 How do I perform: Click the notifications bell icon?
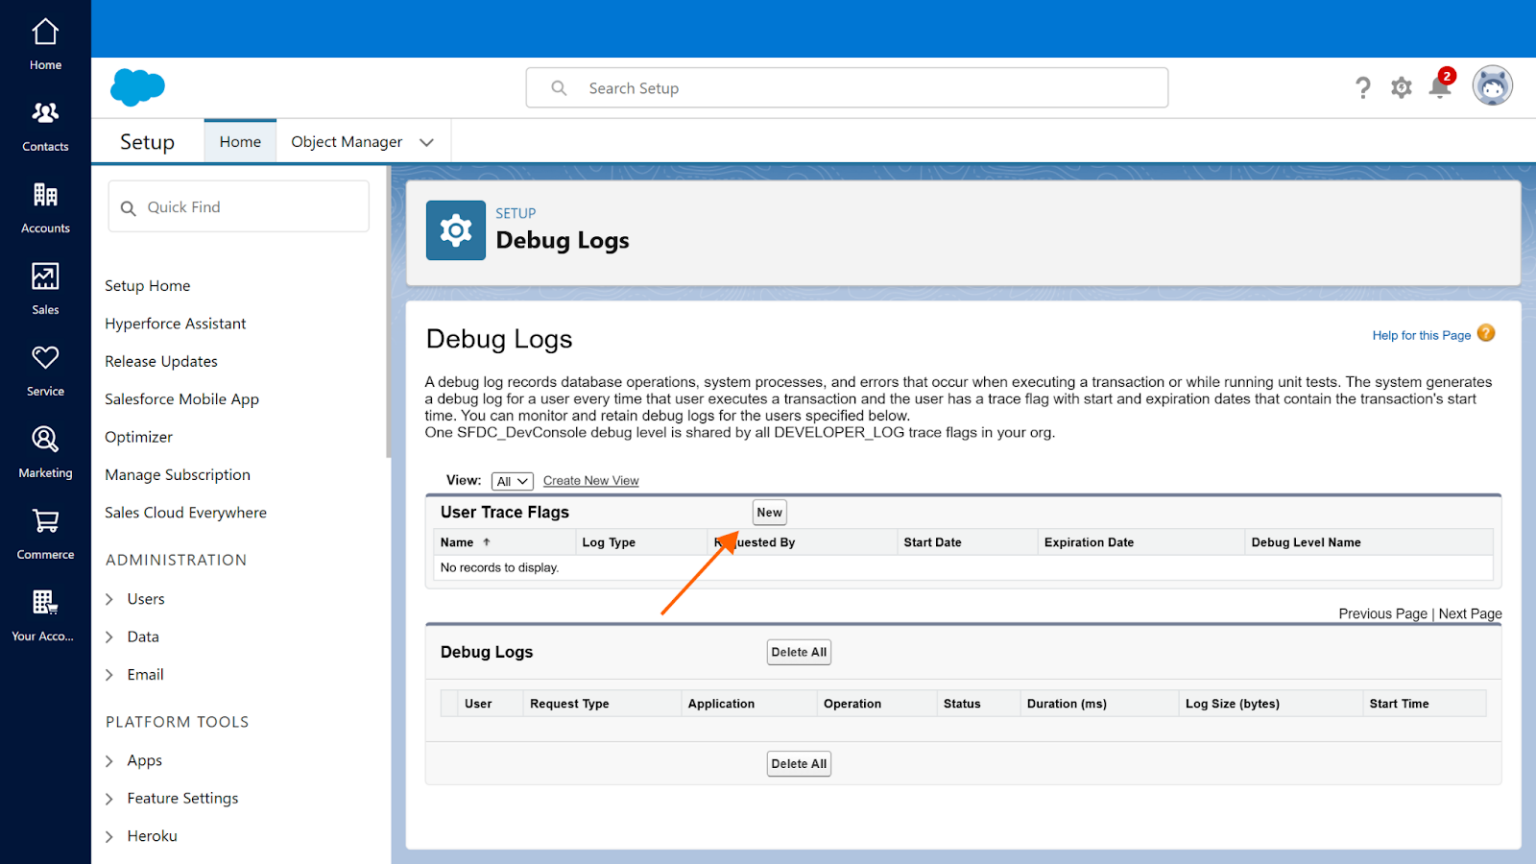1440,88
